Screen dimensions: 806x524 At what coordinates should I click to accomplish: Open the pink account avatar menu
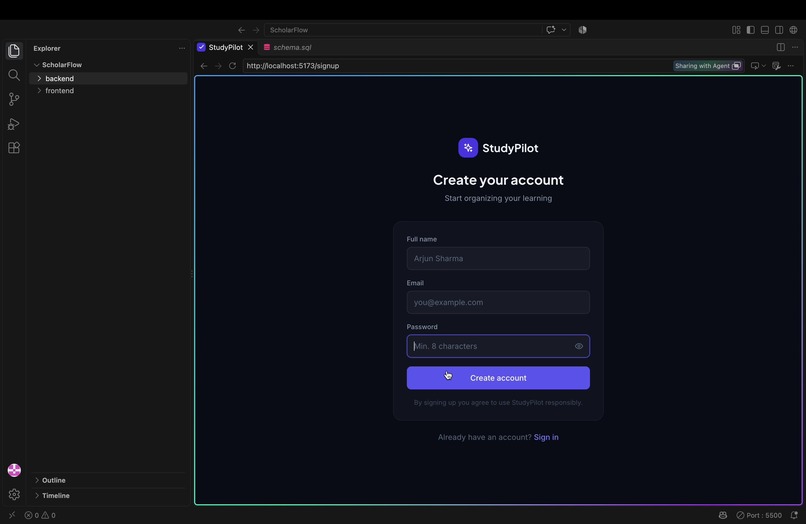[x=14, y=470]
